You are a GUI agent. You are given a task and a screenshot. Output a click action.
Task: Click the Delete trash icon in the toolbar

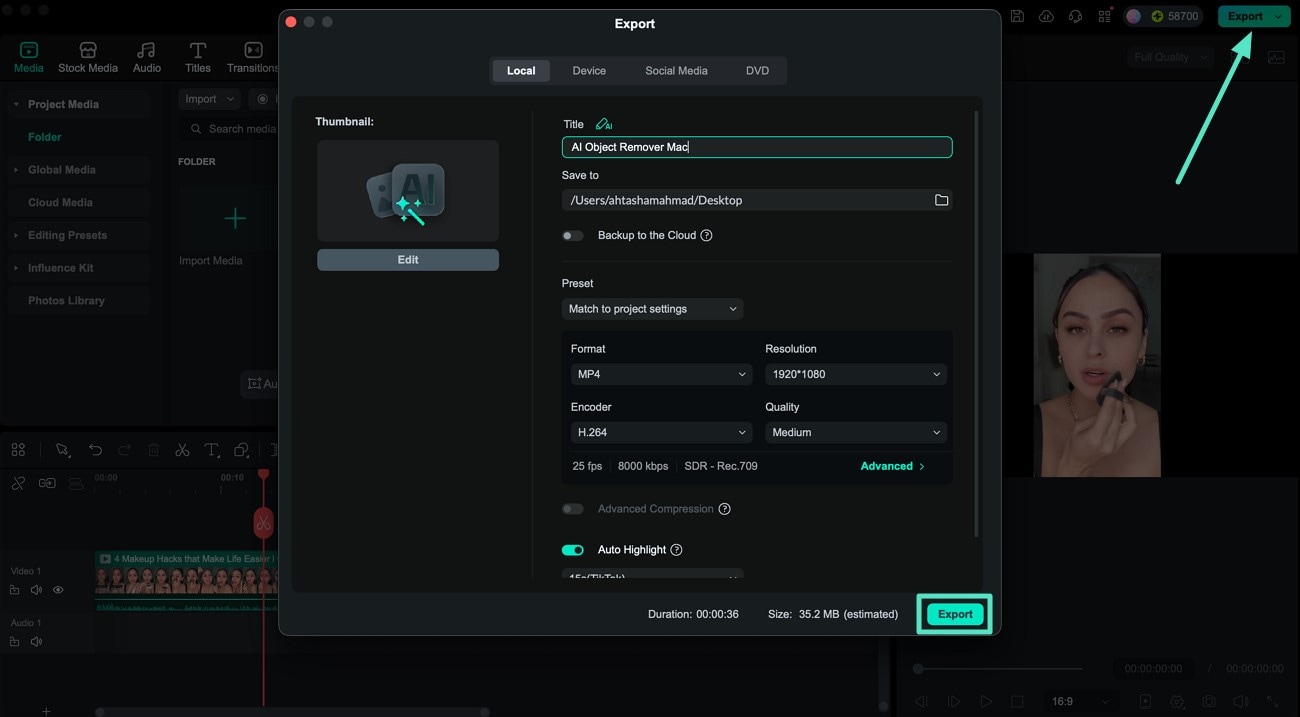[x=153, y=449]
